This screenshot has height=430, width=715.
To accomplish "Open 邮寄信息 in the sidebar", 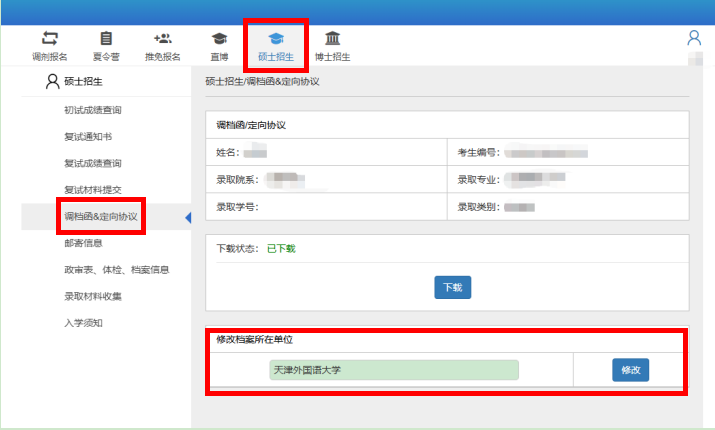I will click(x=83, y=243).
